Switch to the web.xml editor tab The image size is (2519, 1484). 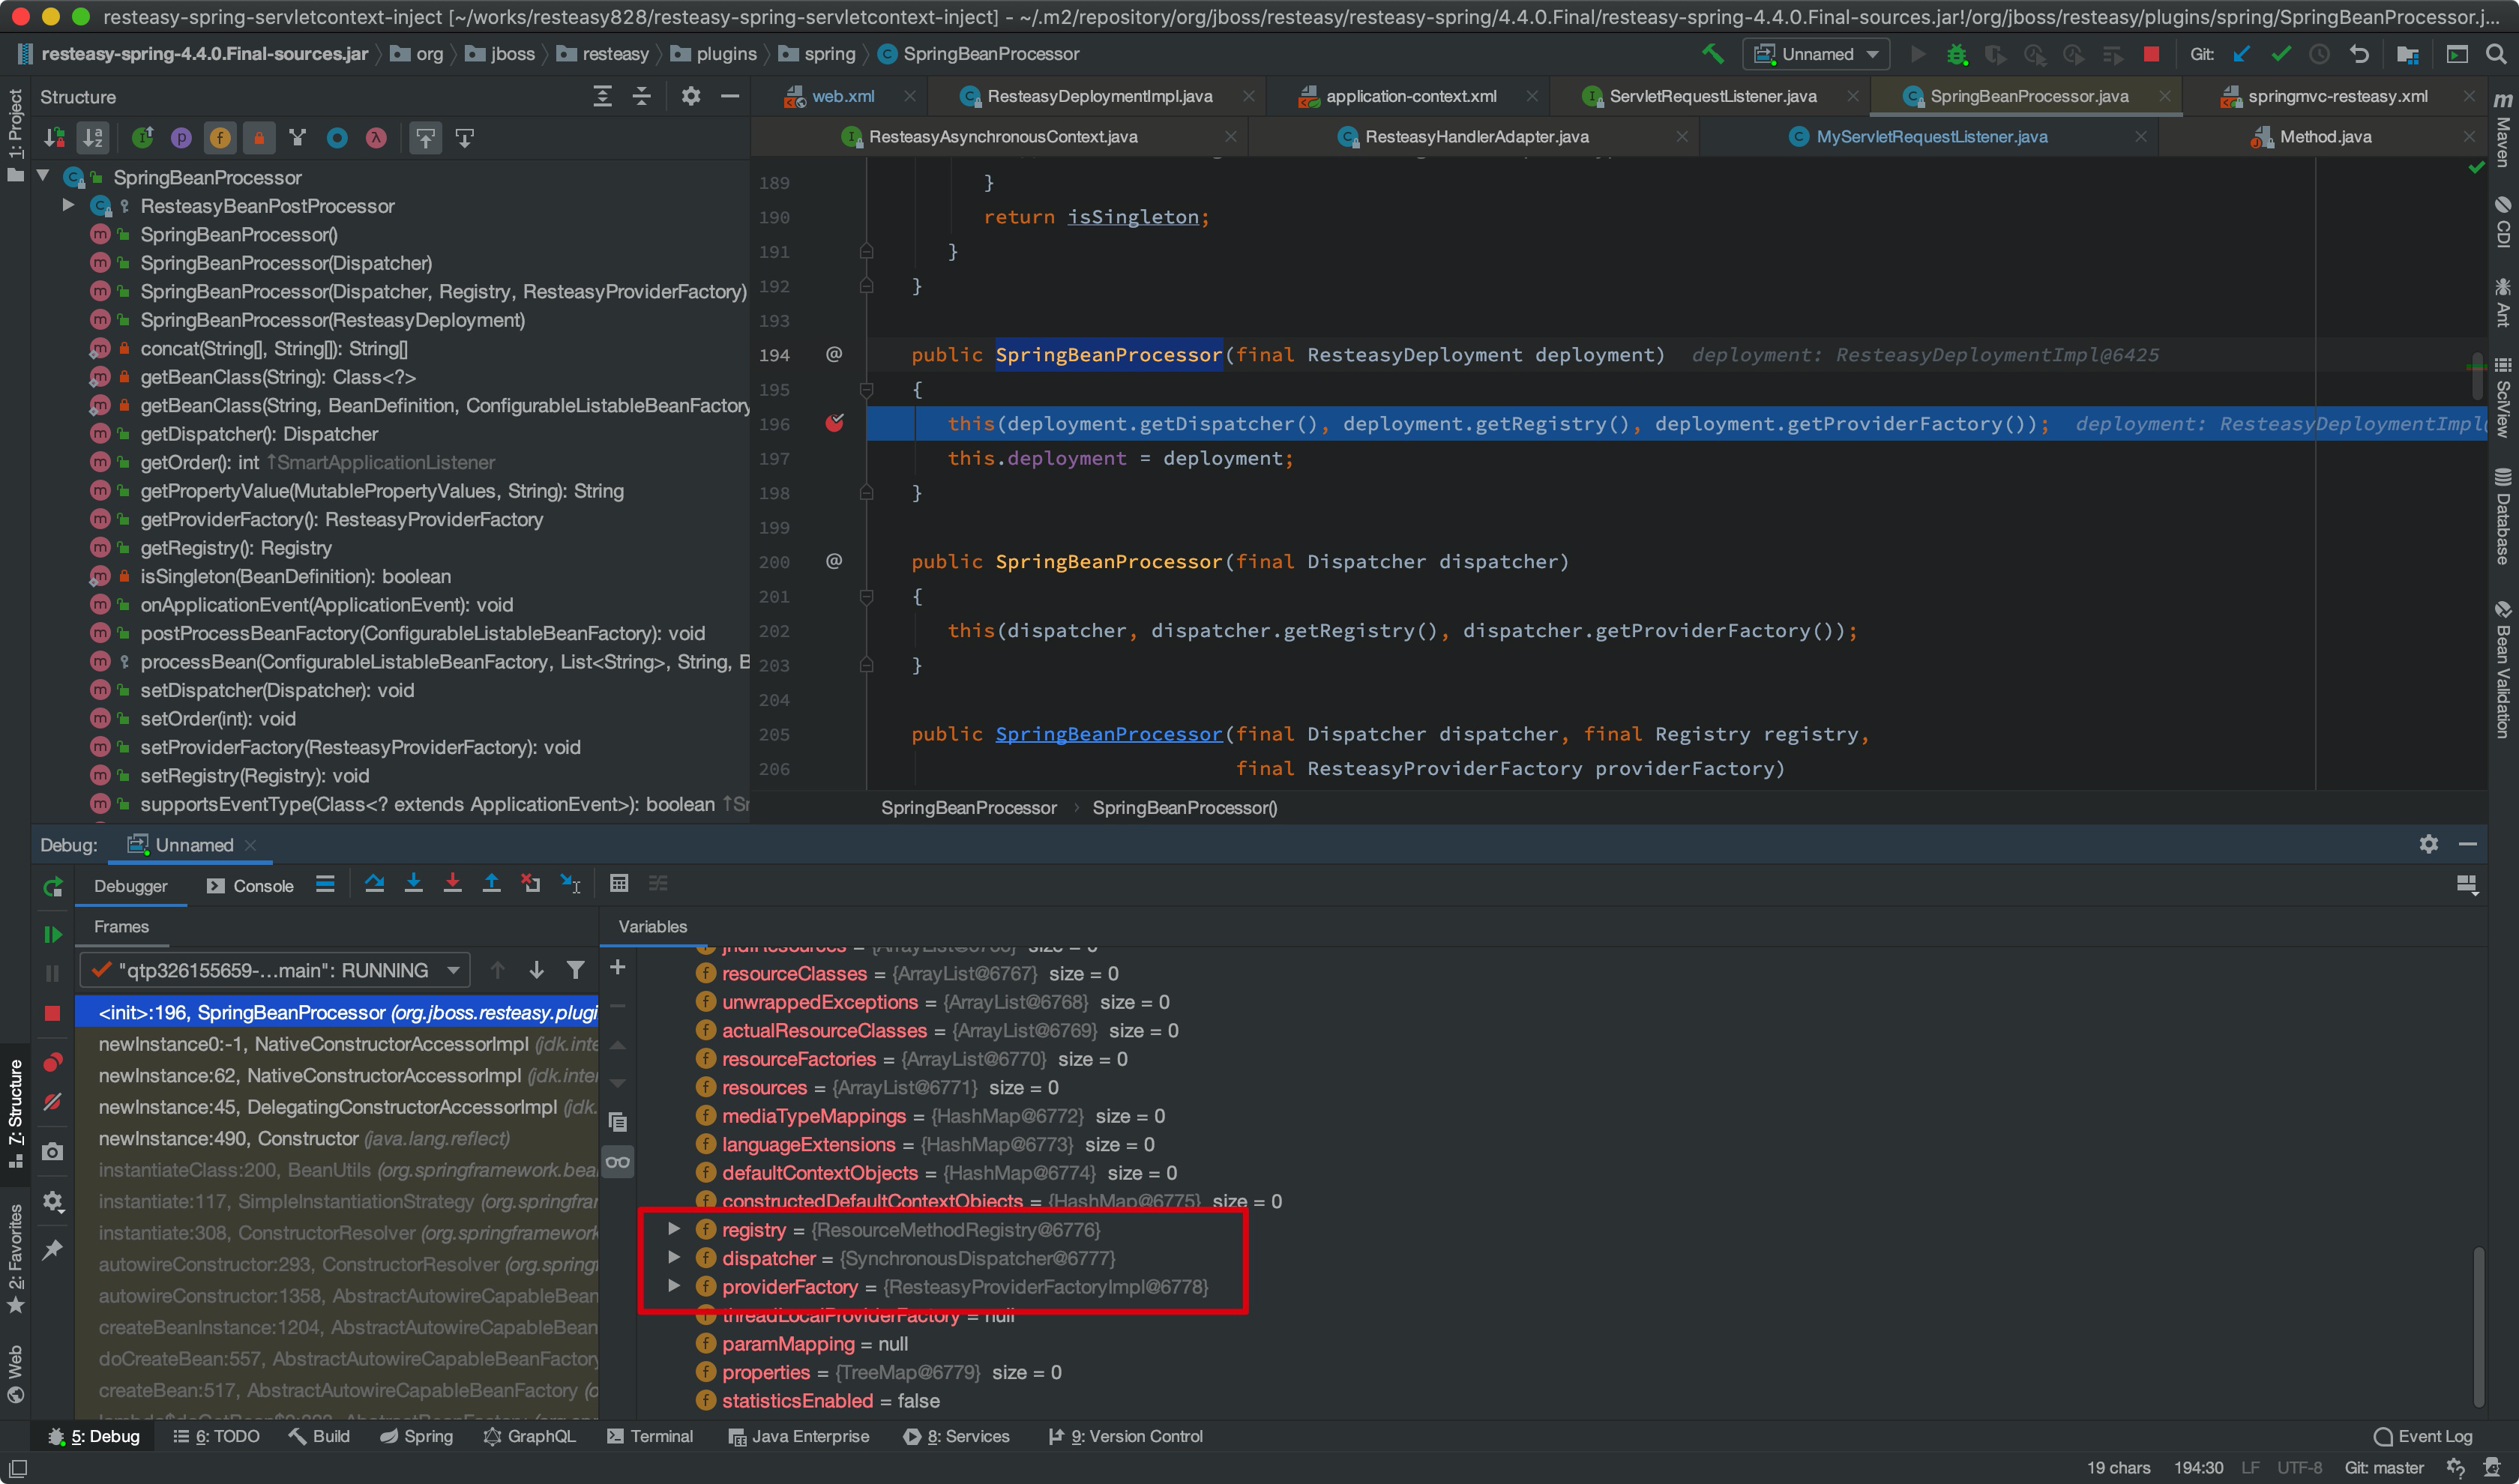click(842, 96)
